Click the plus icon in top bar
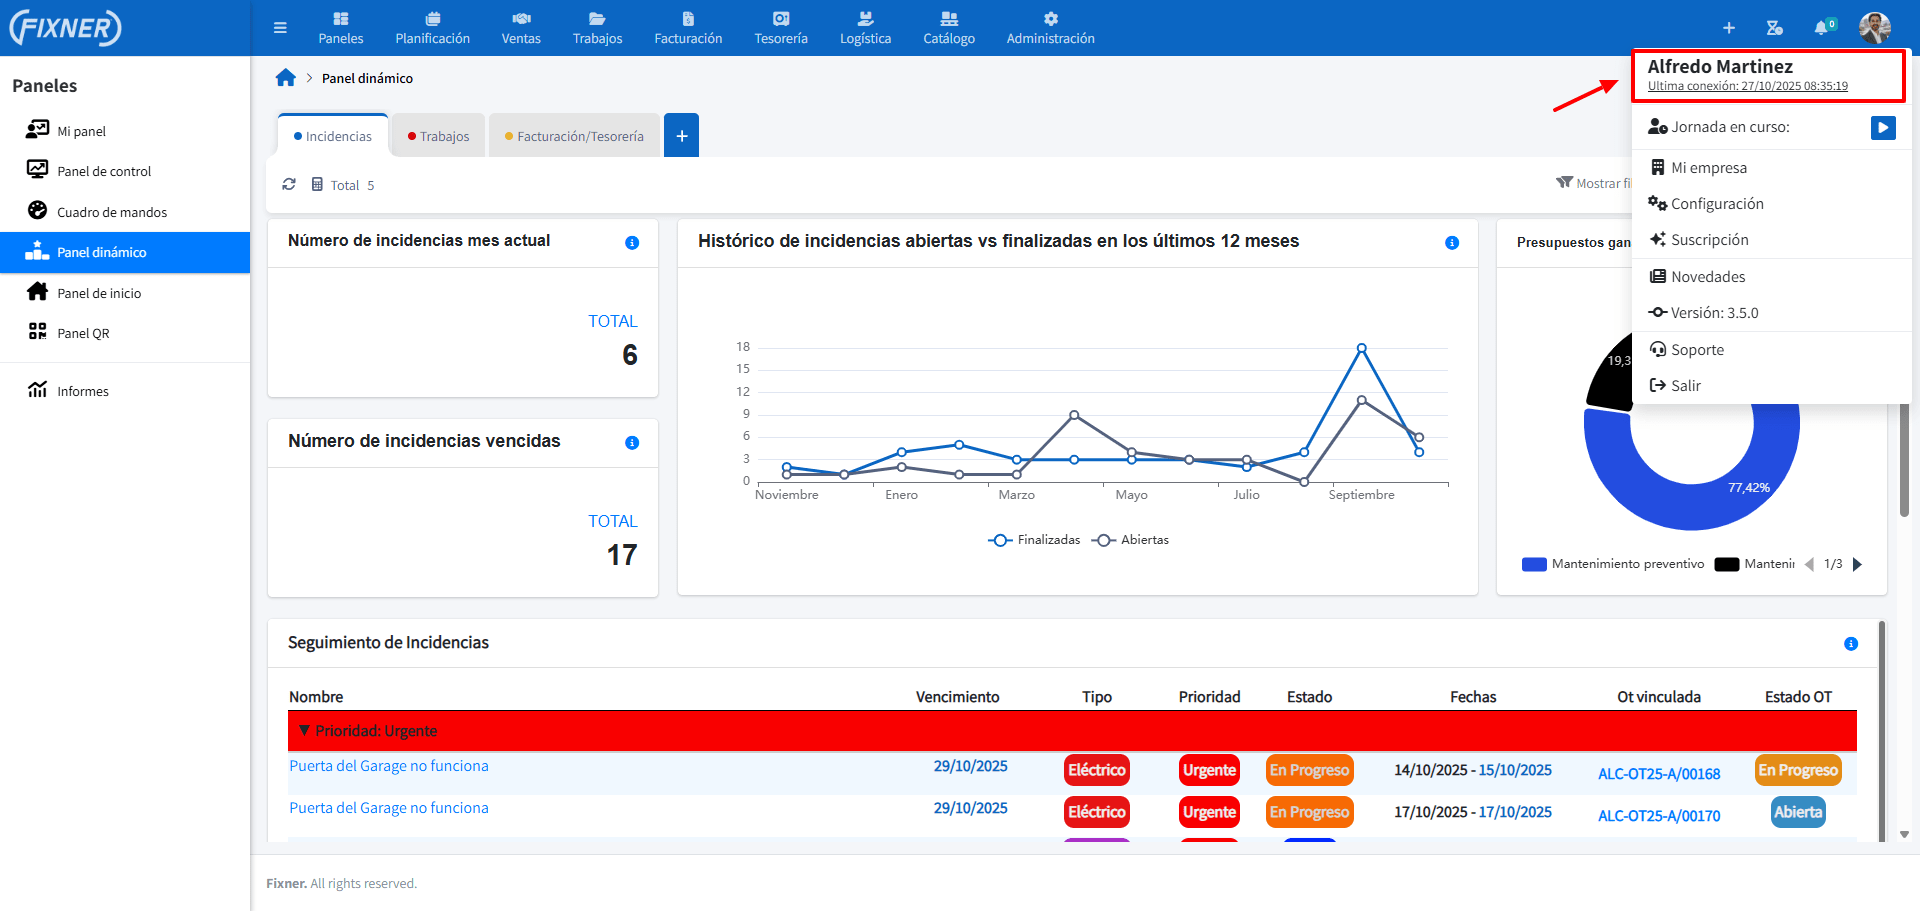The width and height of the screenshot is (1920, 911). (x=1729, y=28)
